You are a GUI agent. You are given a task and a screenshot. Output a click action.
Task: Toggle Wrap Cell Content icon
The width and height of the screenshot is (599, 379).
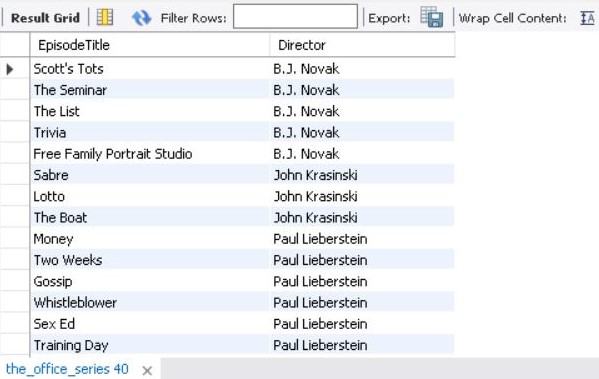coord(587,18)
